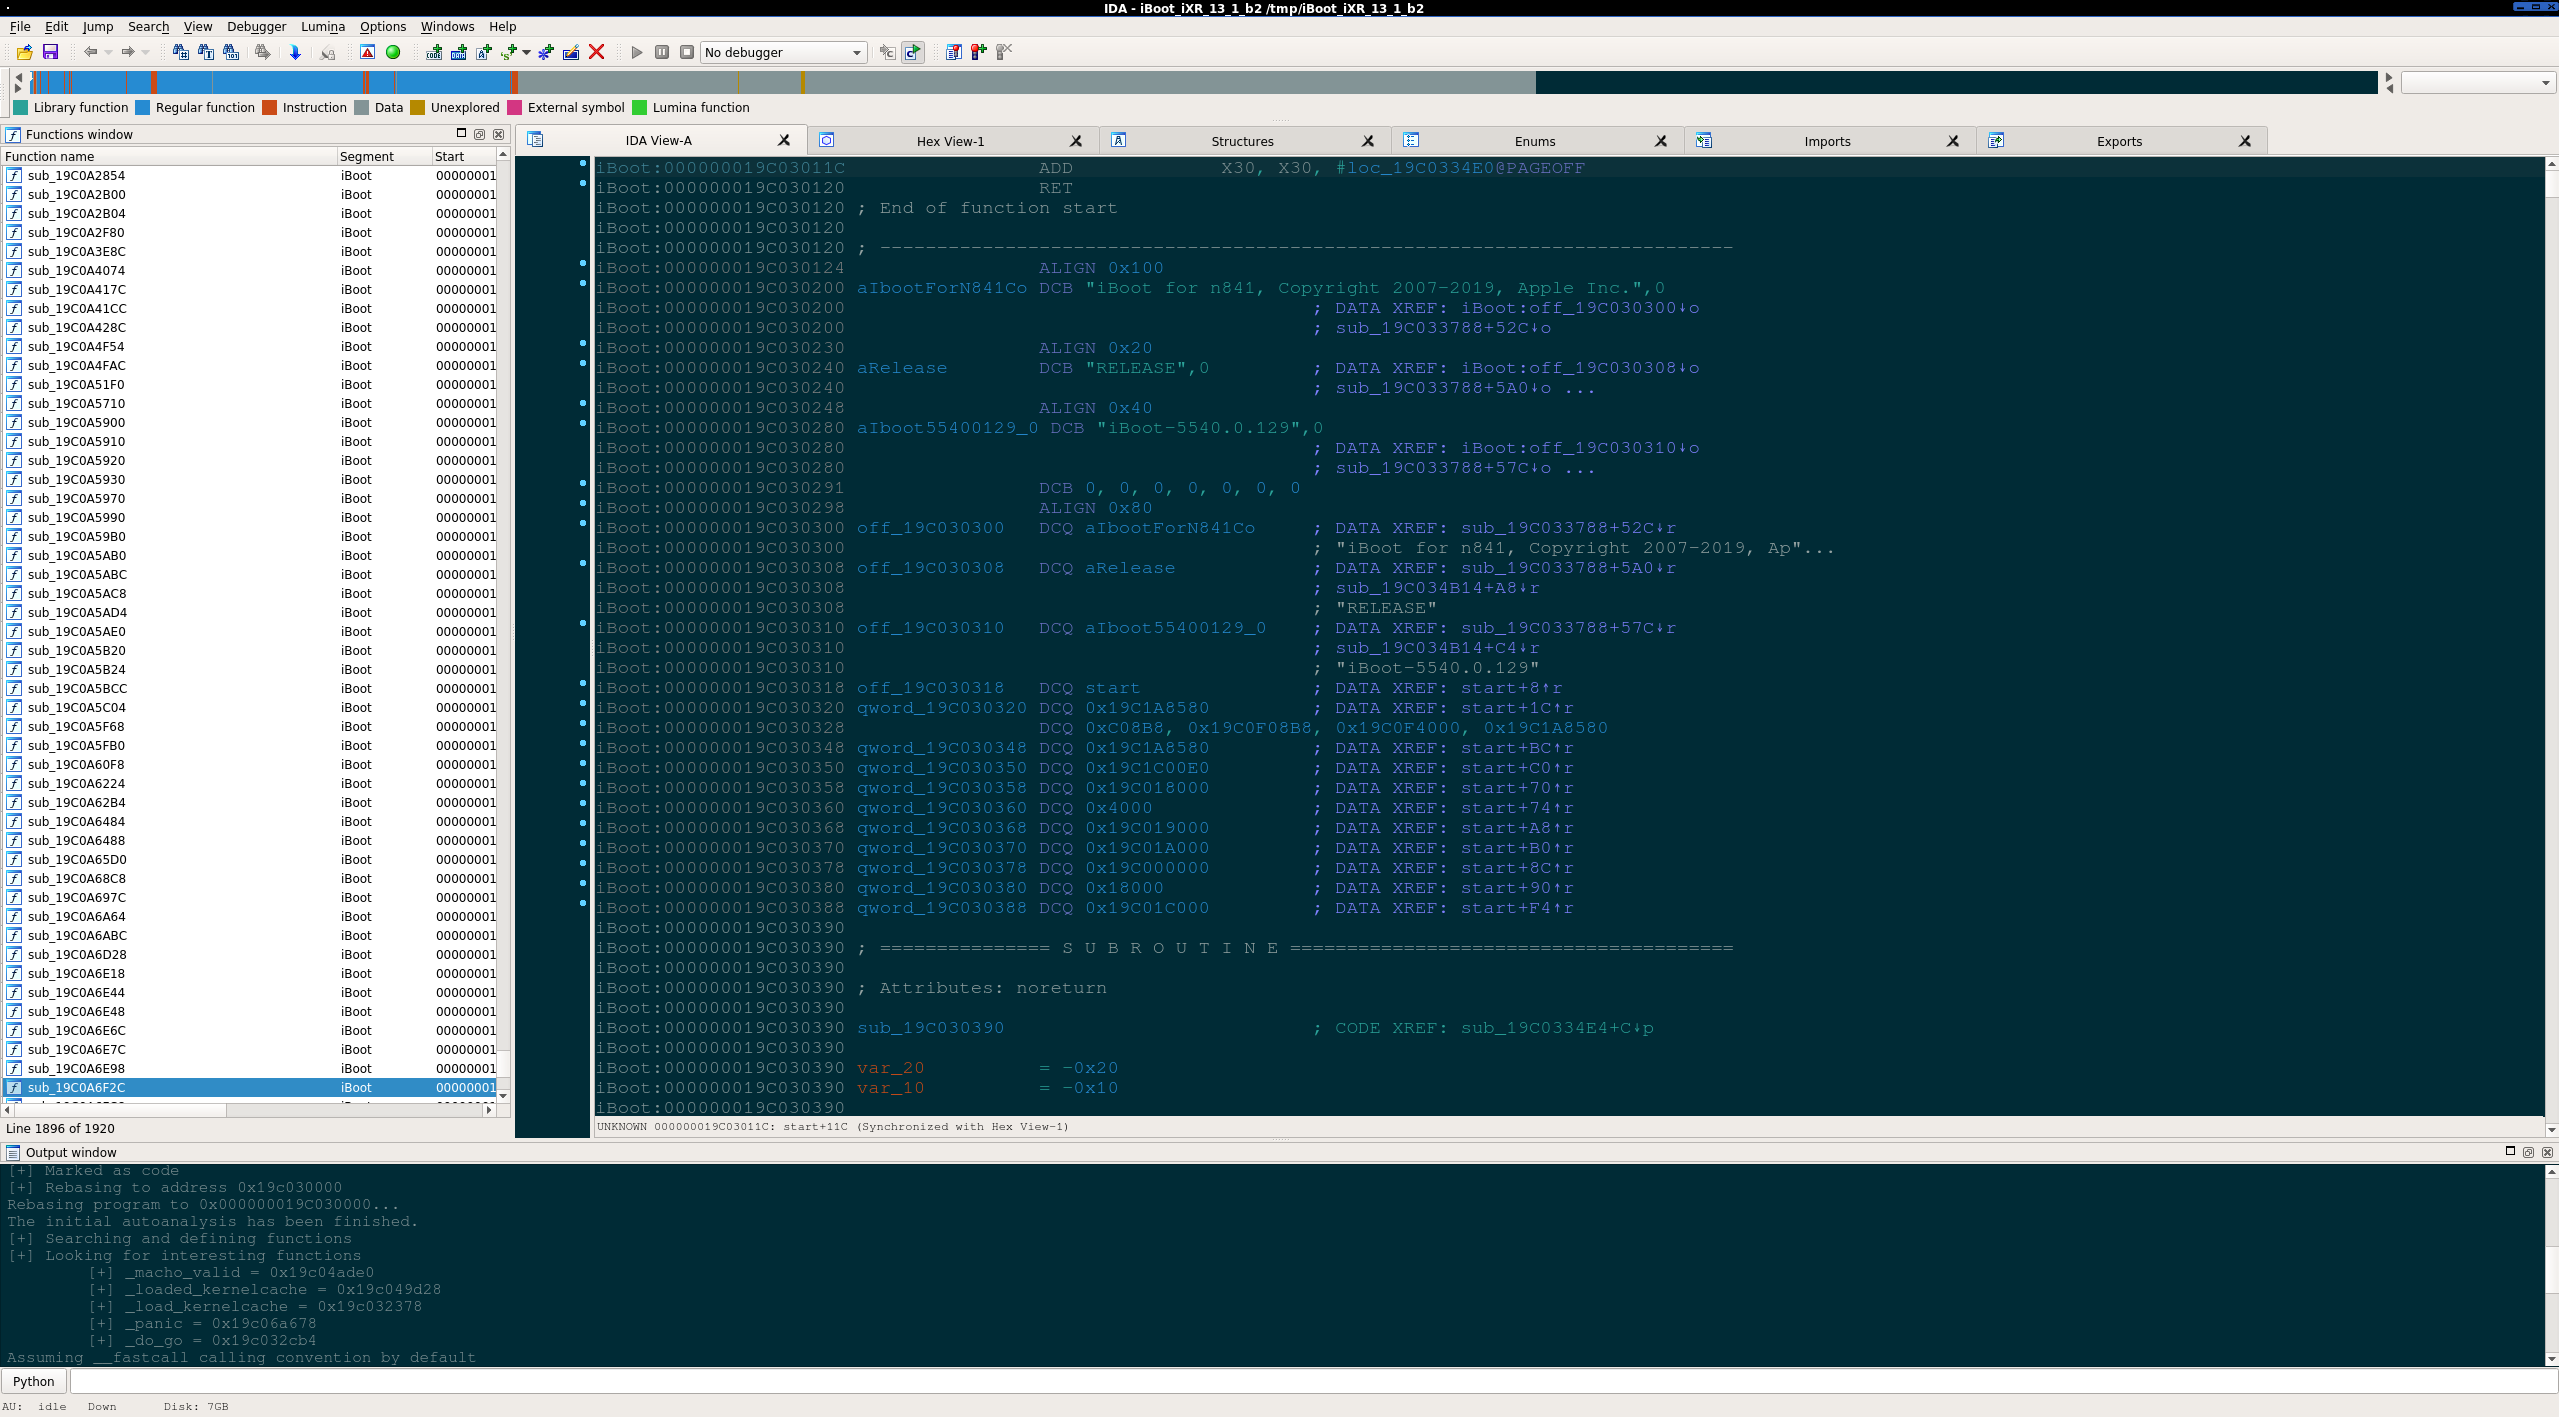Open the empty combo box beside navigation band
Image resolution: width=2559 pixels, height=1417 pixels.
2478,83
